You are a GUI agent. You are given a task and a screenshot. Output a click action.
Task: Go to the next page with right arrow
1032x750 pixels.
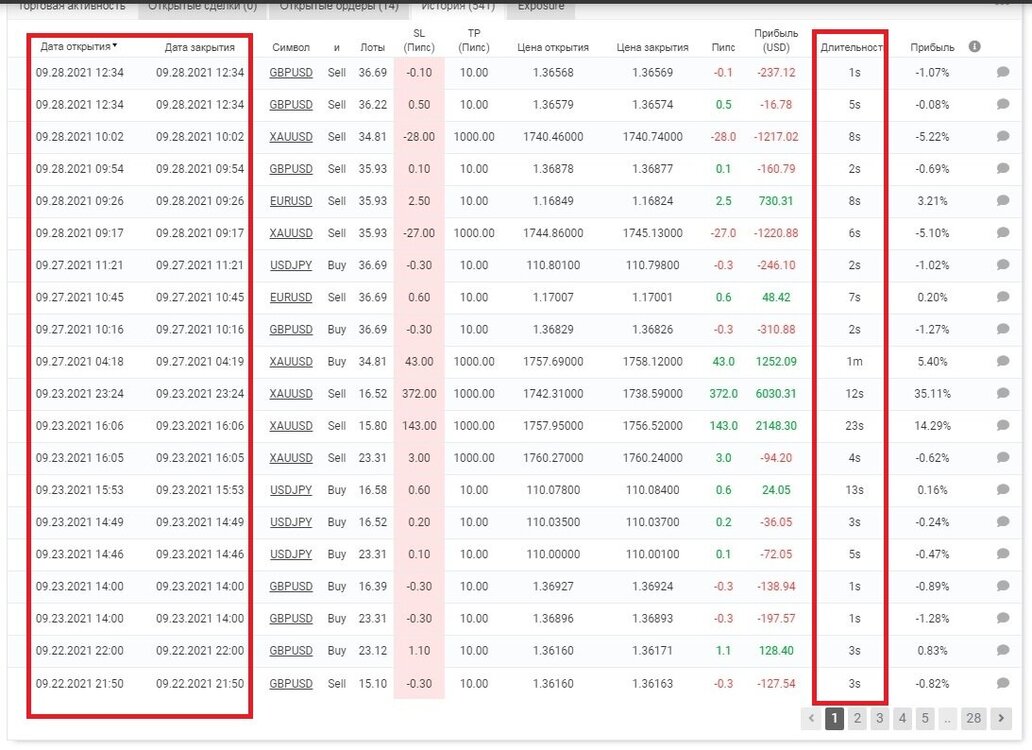(1001, 718)
